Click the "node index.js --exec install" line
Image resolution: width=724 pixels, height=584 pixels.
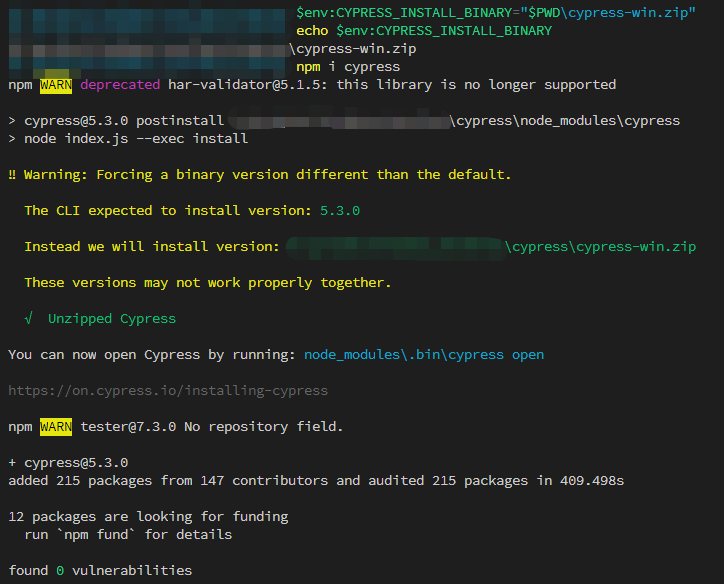click(128, 139)
